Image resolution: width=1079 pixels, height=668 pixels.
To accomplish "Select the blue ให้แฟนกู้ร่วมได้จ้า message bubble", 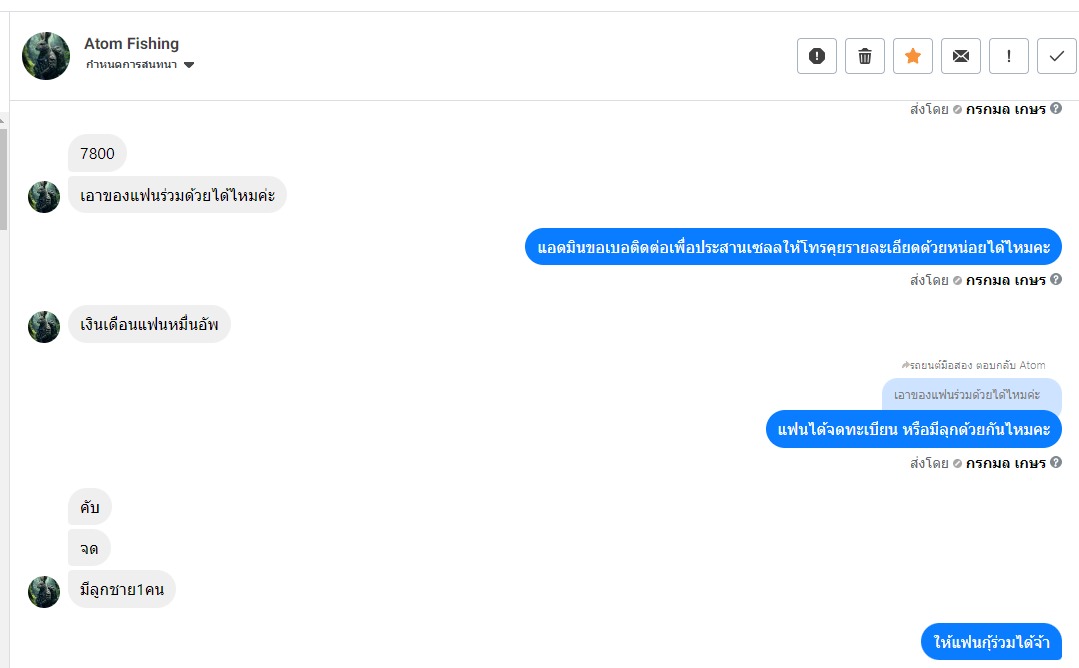I will tap(991, 643).
